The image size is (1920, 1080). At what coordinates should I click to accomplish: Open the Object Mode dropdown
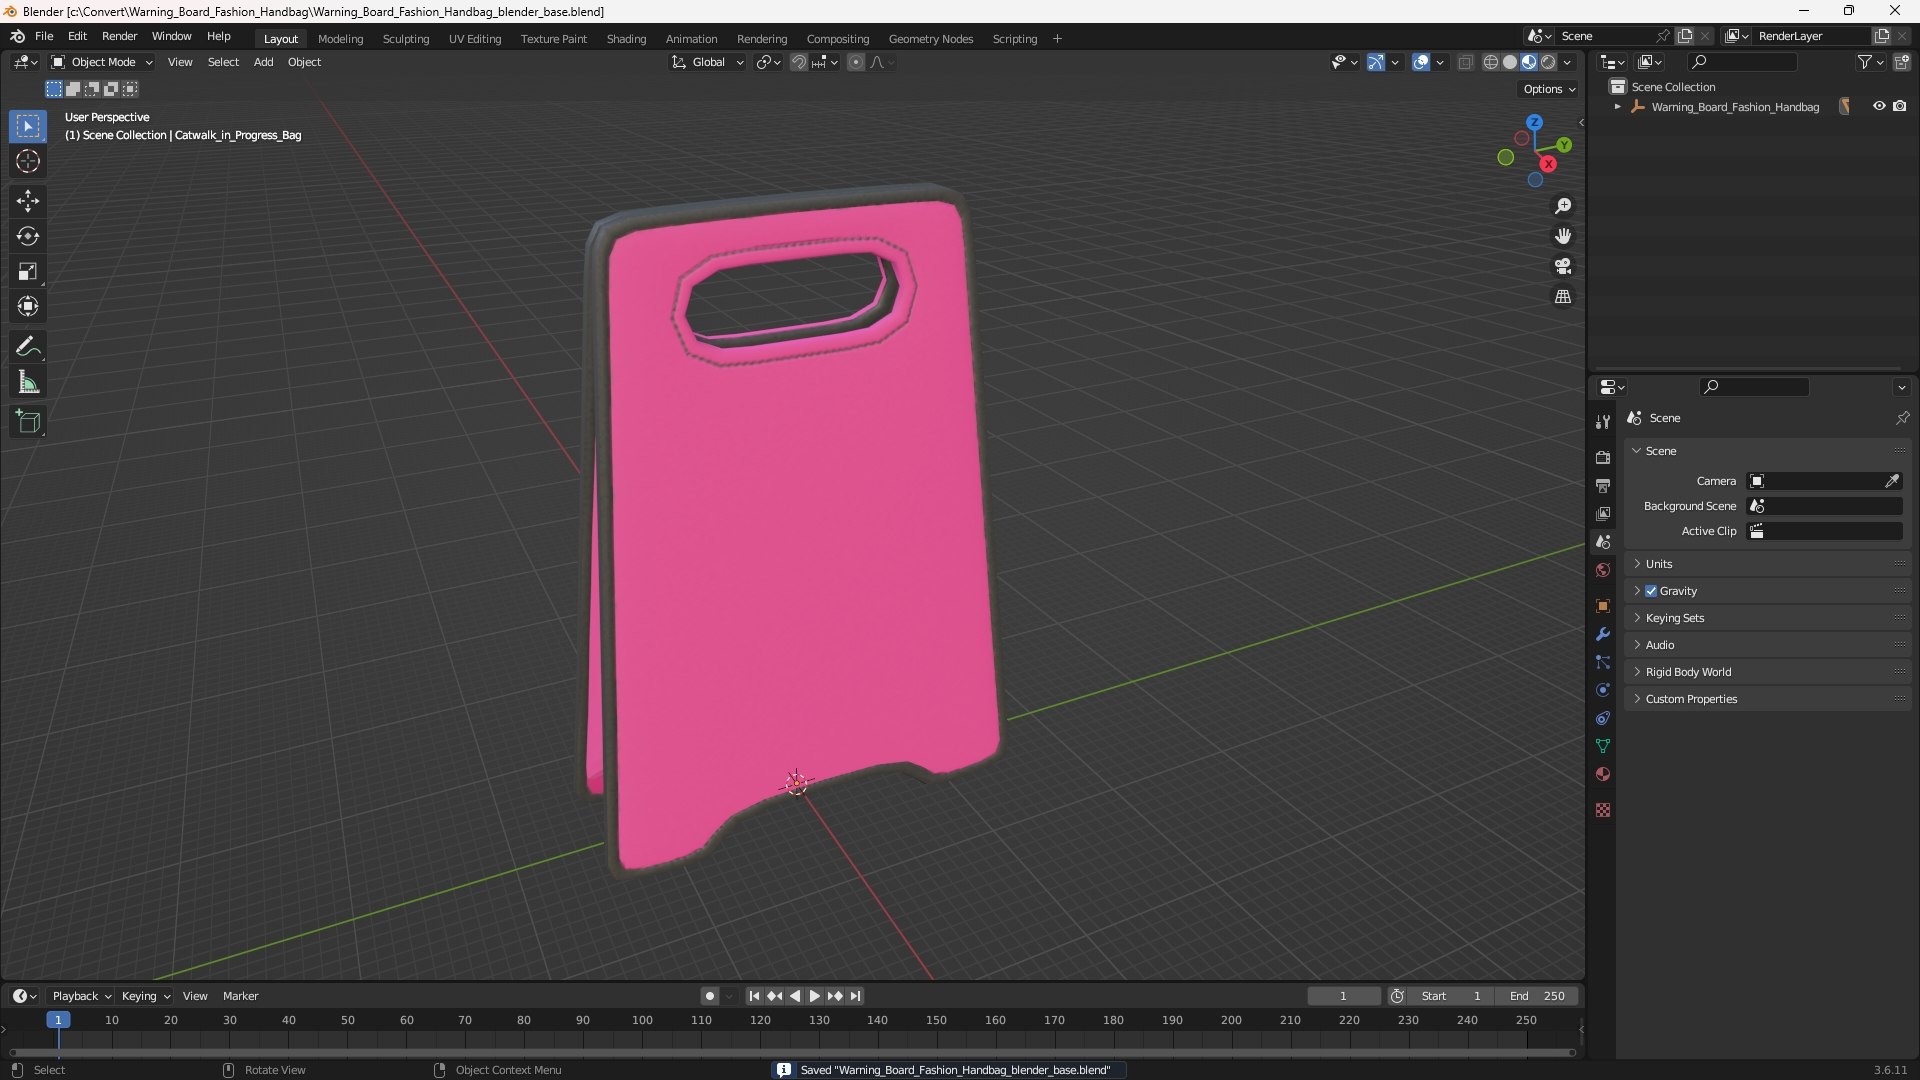tap(102, 62)
